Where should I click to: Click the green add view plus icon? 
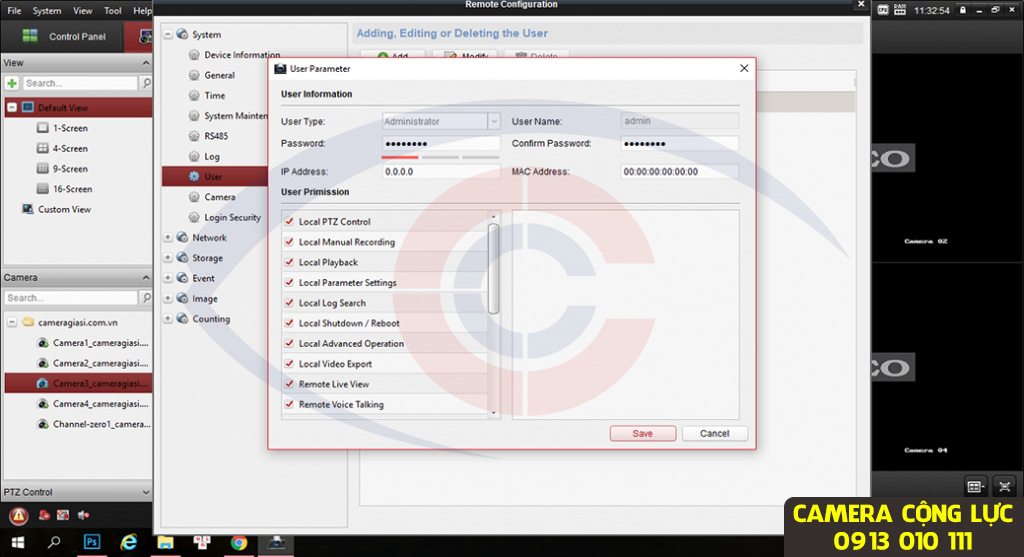[x=12, y=83]
